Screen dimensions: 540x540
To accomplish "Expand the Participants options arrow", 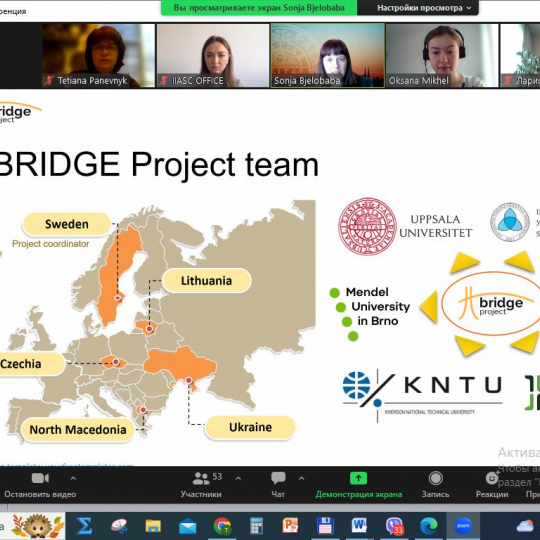I will pyautogui.click(x=238, y=478).
